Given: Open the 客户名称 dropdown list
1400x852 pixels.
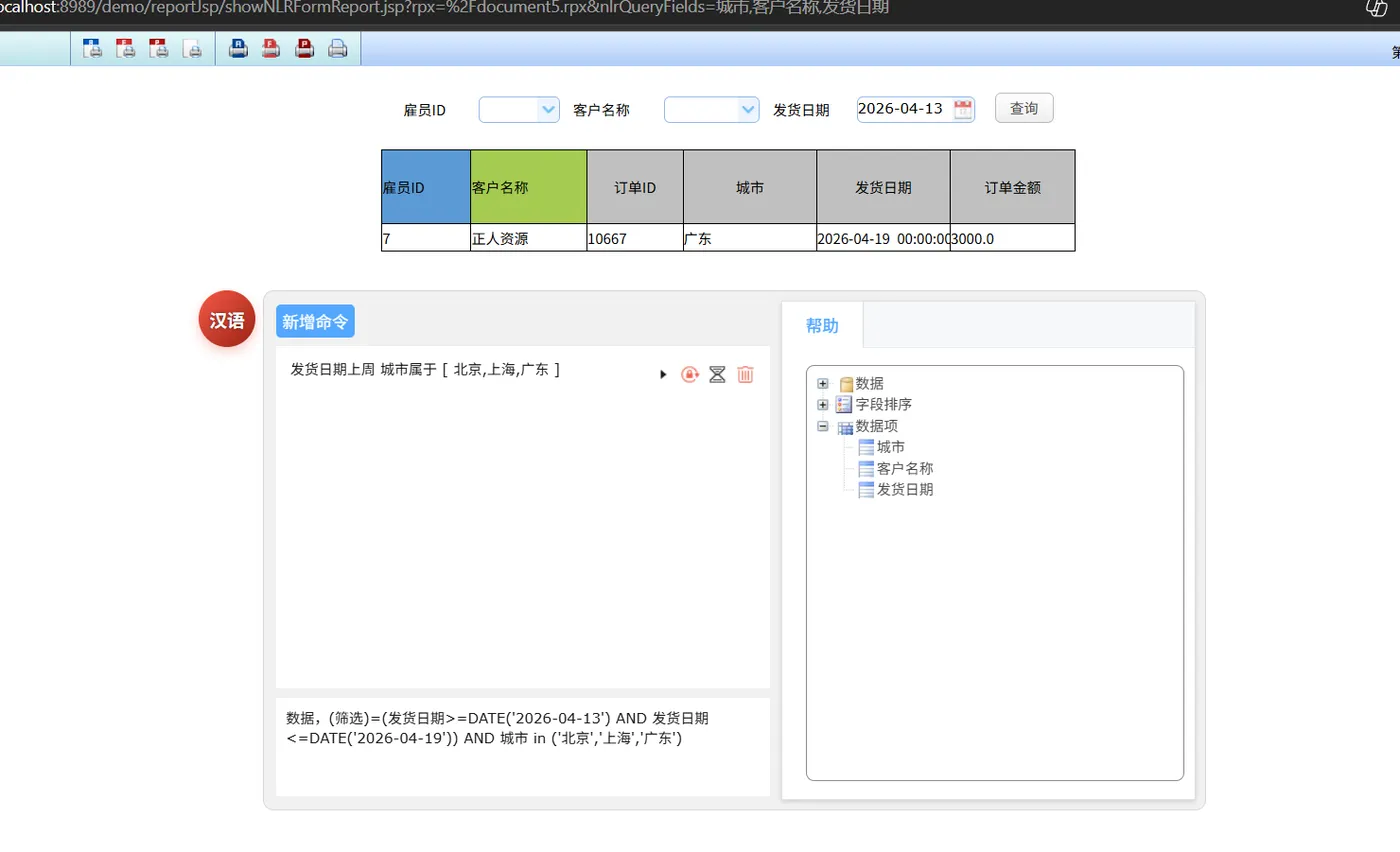Looking at the screenshot, I should point(748,110).
